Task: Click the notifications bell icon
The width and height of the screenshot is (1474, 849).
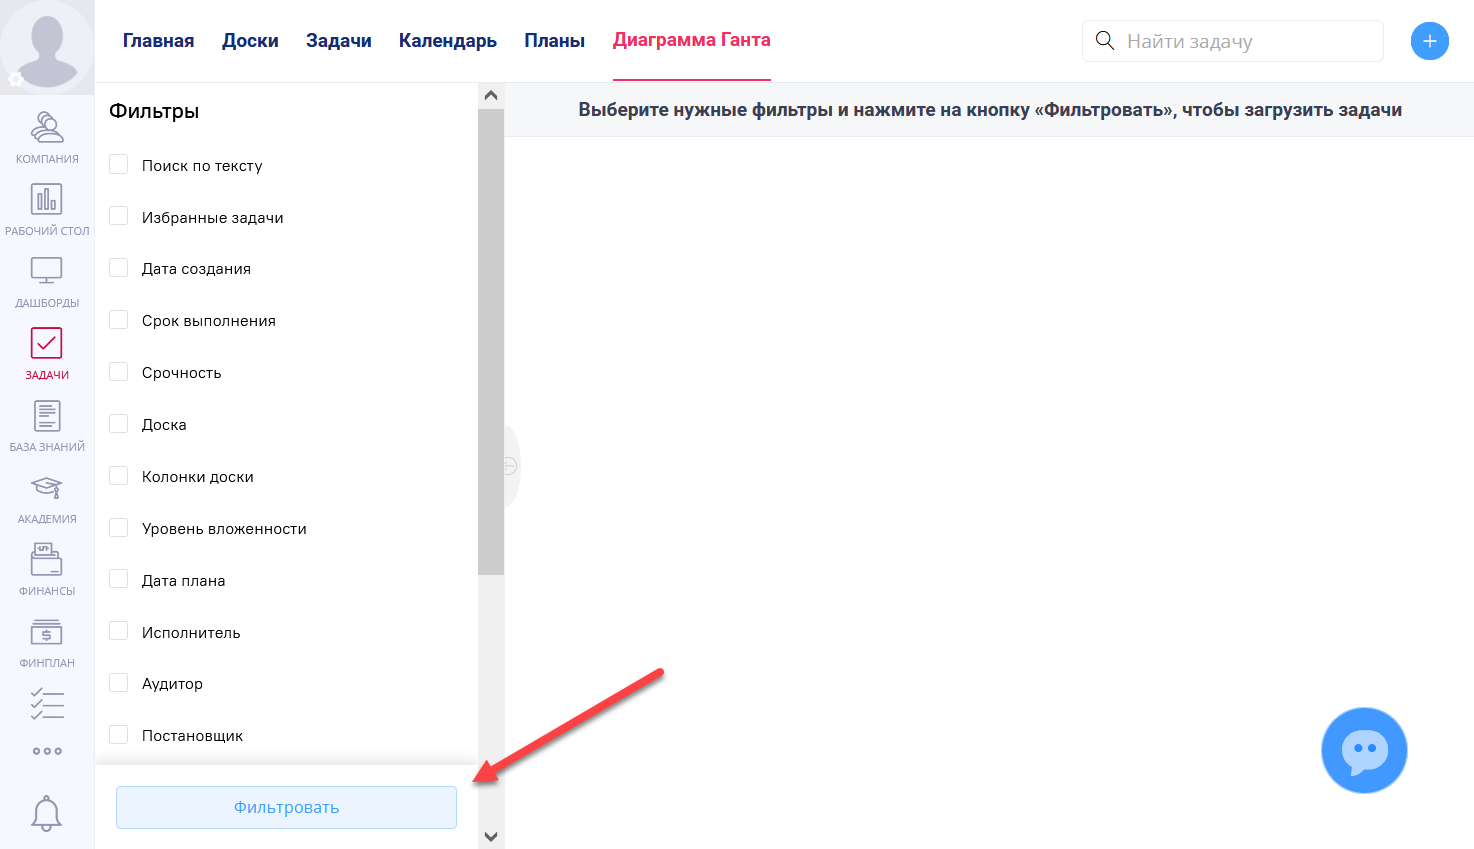Action: pos(46,813)
